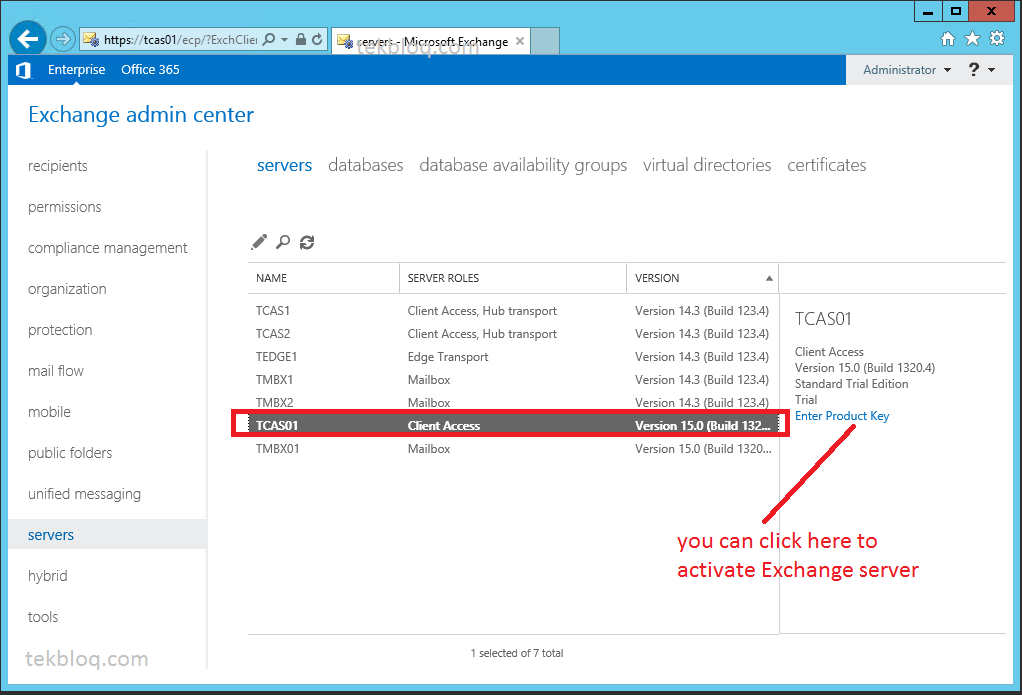This screenshot has height=695, width=1022.
Task: Open tools section
Action: (x=43, y=617)
